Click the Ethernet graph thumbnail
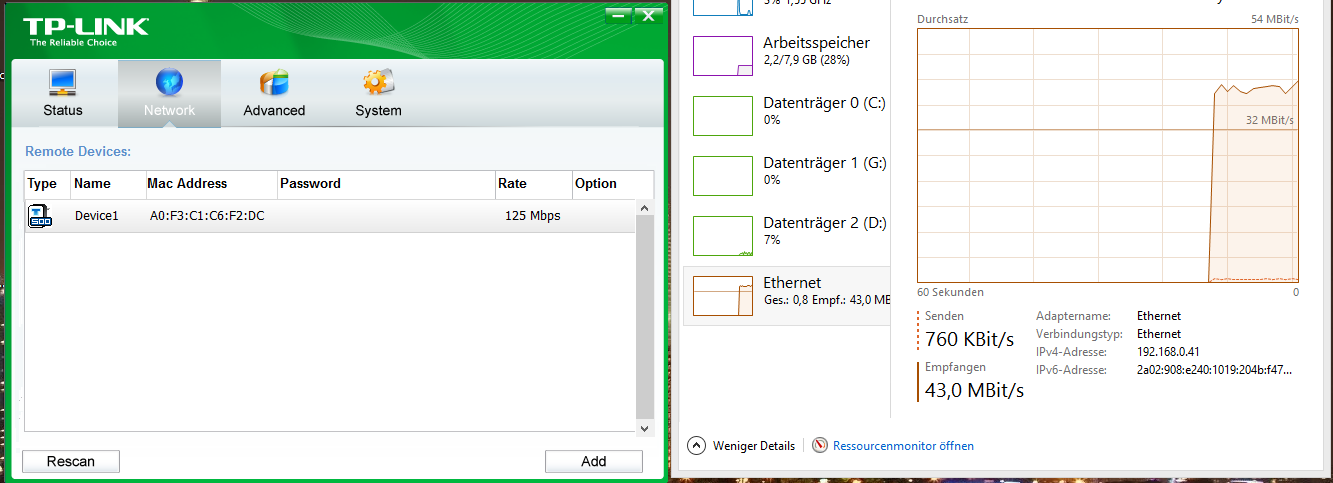The width and height of the screenshot is (1333, 483). [723, 296]
